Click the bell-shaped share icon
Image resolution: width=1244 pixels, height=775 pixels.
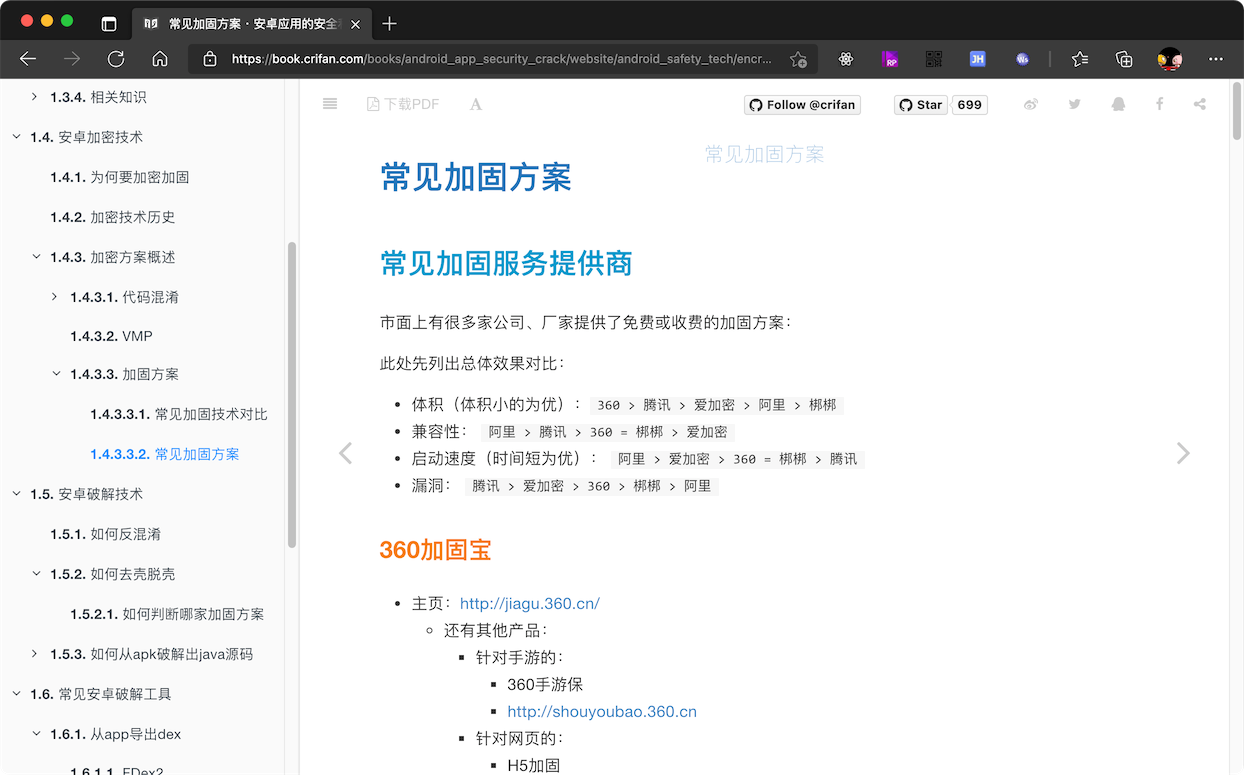(x=1118, y=104)
